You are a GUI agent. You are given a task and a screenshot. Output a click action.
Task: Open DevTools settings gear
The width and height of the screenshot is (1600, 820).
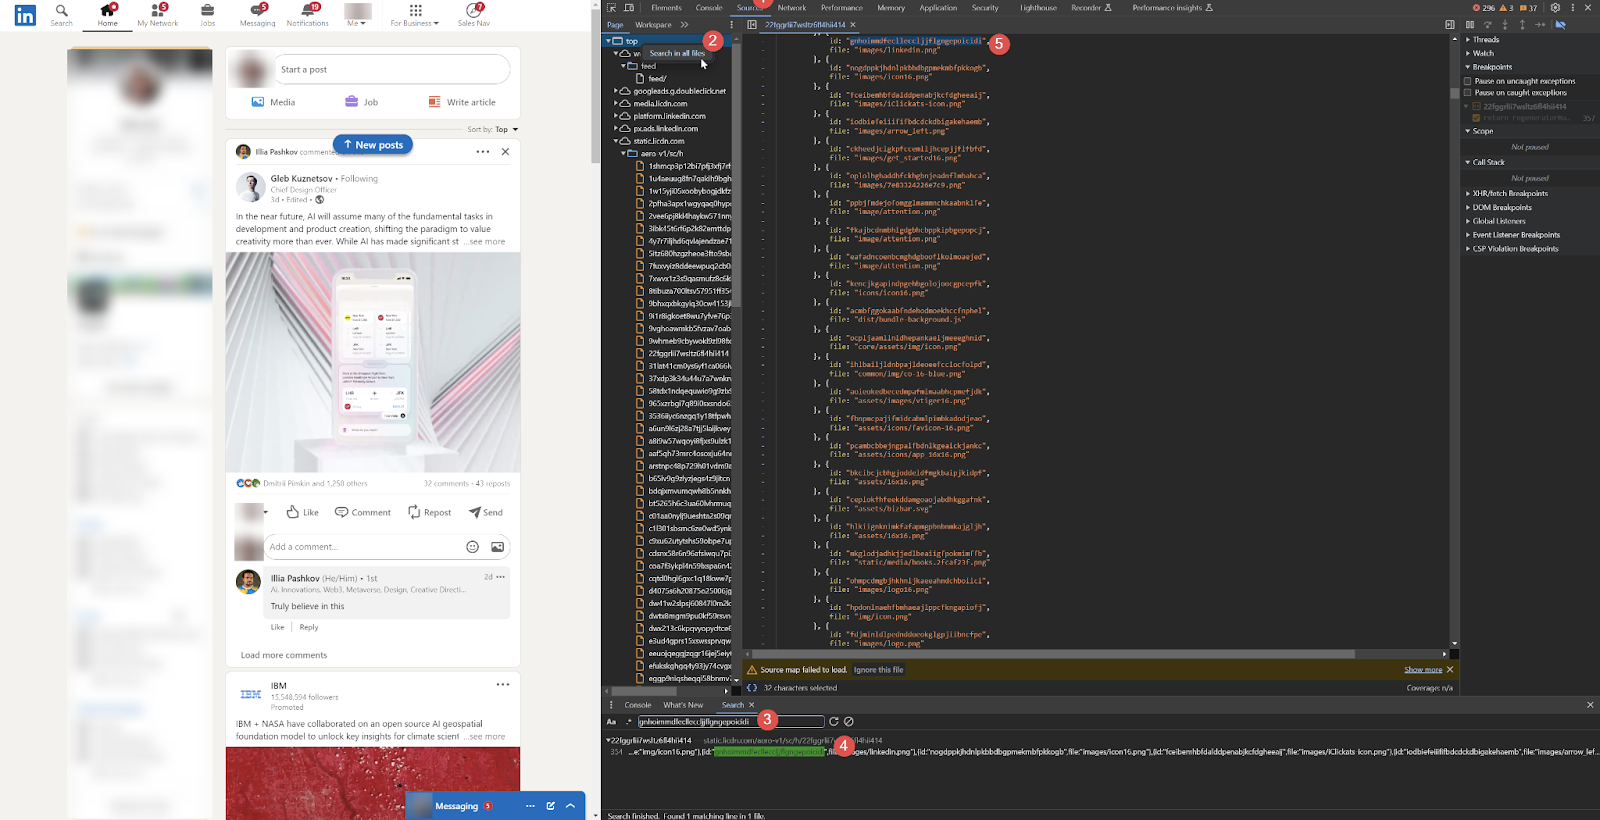(1555, 8)
